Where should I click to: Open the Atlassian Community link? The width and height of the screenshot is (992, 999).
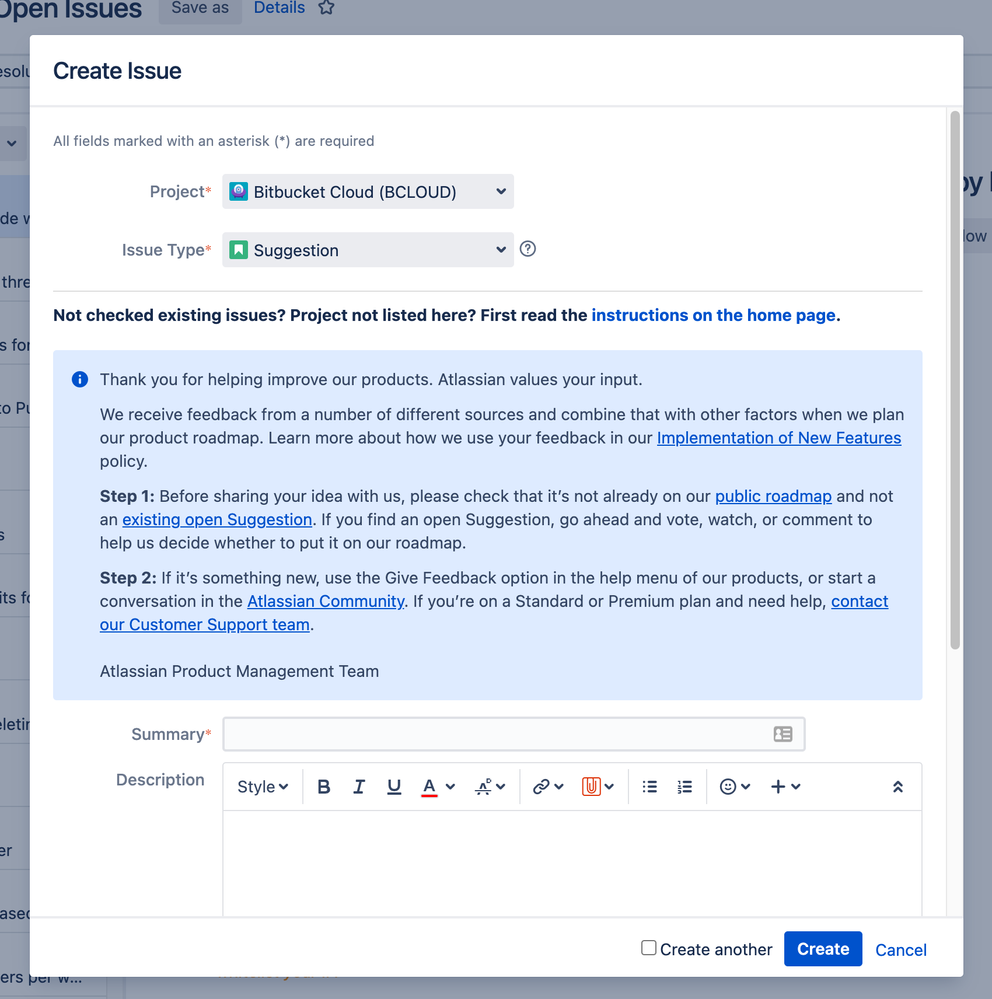point(326,601)
